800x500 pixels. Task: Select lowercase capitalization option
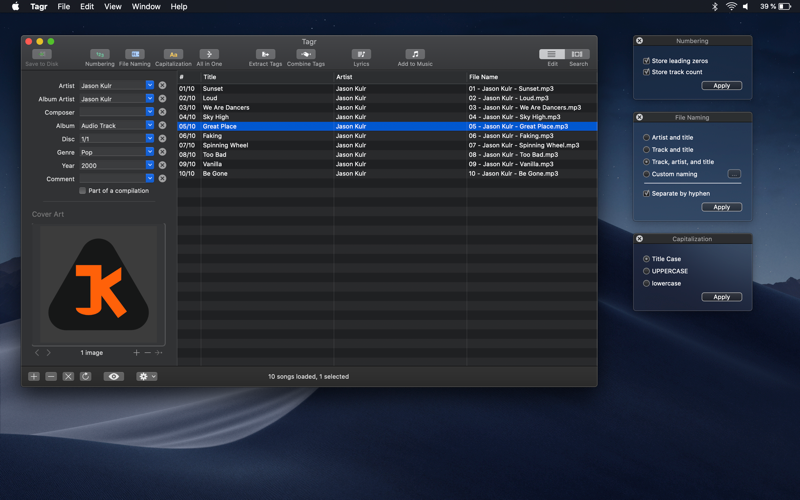pyautogui.click(x=646, y=283)
